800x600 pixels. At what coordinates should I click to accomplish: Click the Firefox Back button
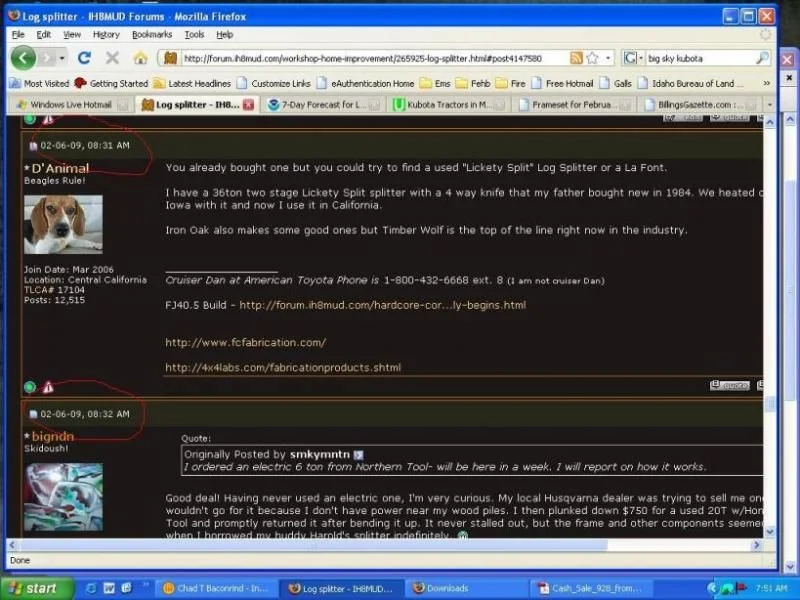pos(23,58)
